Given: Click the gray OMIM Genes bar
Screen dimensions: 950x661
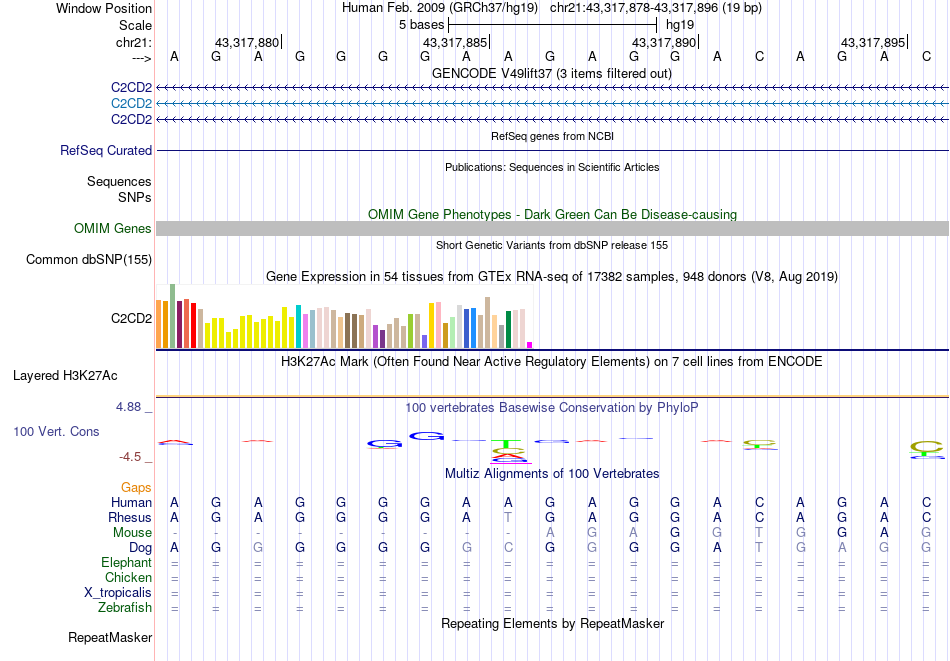Looking at the screenshot, I should point(552,228).
